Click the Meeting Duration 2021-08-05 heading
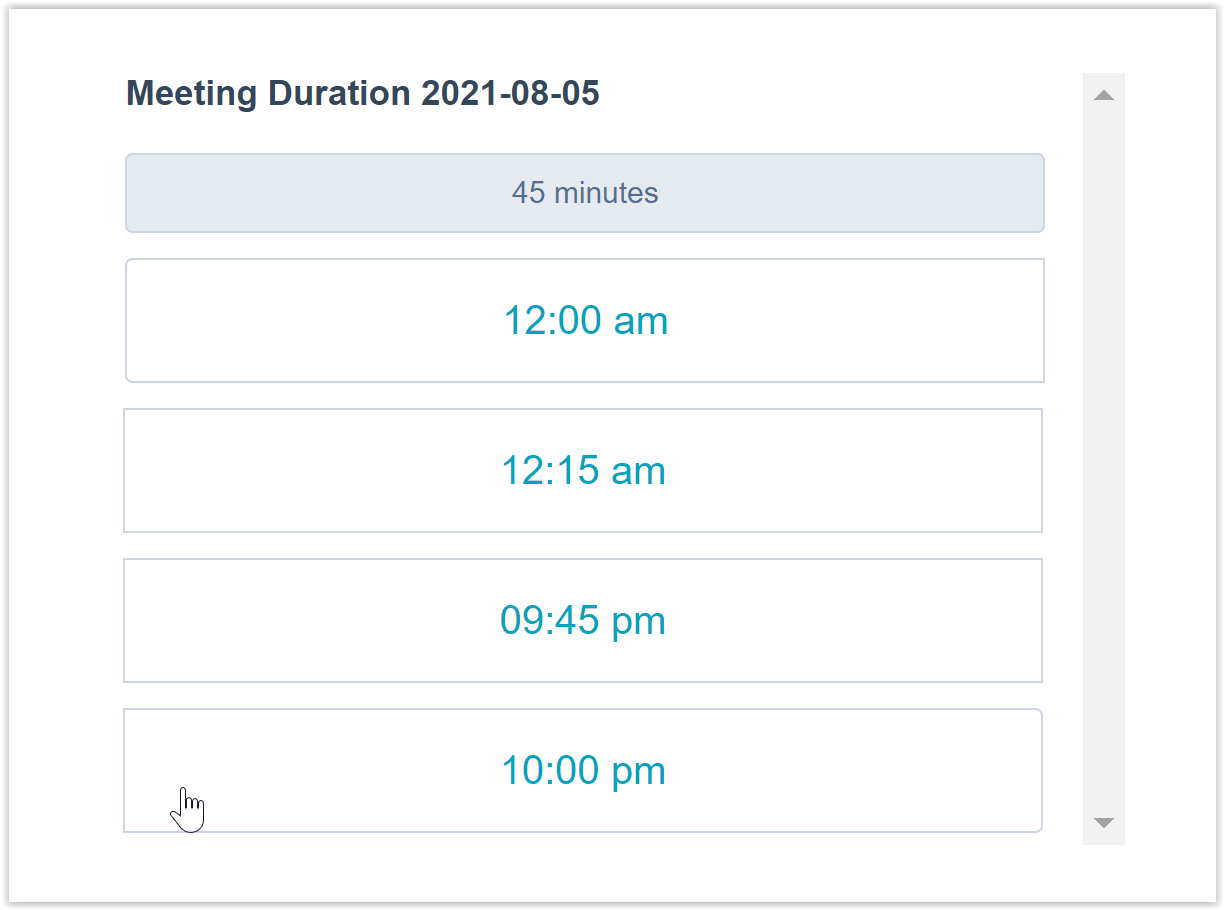Screen dimensions: 1224x910 click(x=363, y=94)
